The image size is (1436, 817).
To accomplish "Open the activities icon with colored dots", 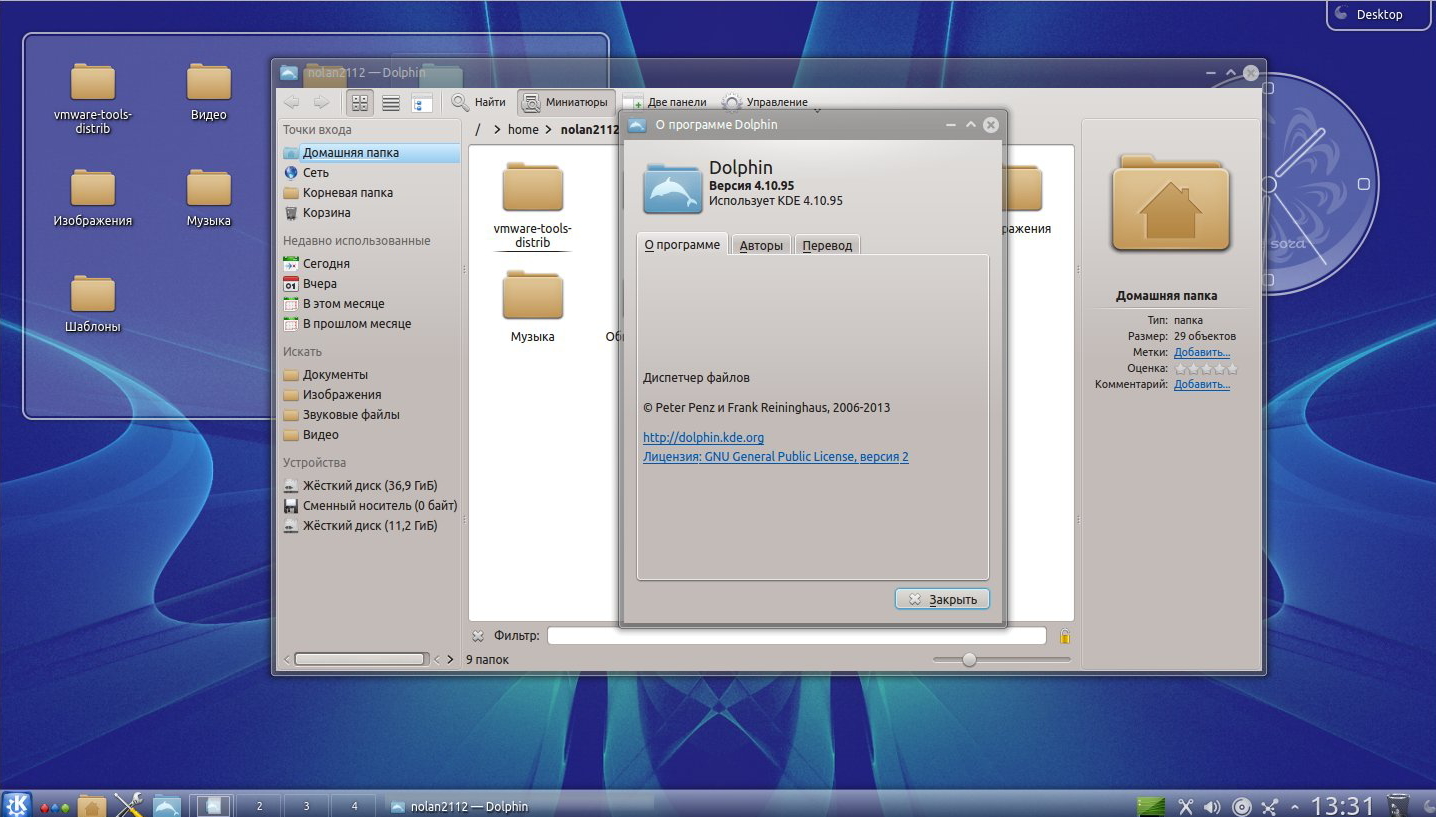I will click(54, 806).
